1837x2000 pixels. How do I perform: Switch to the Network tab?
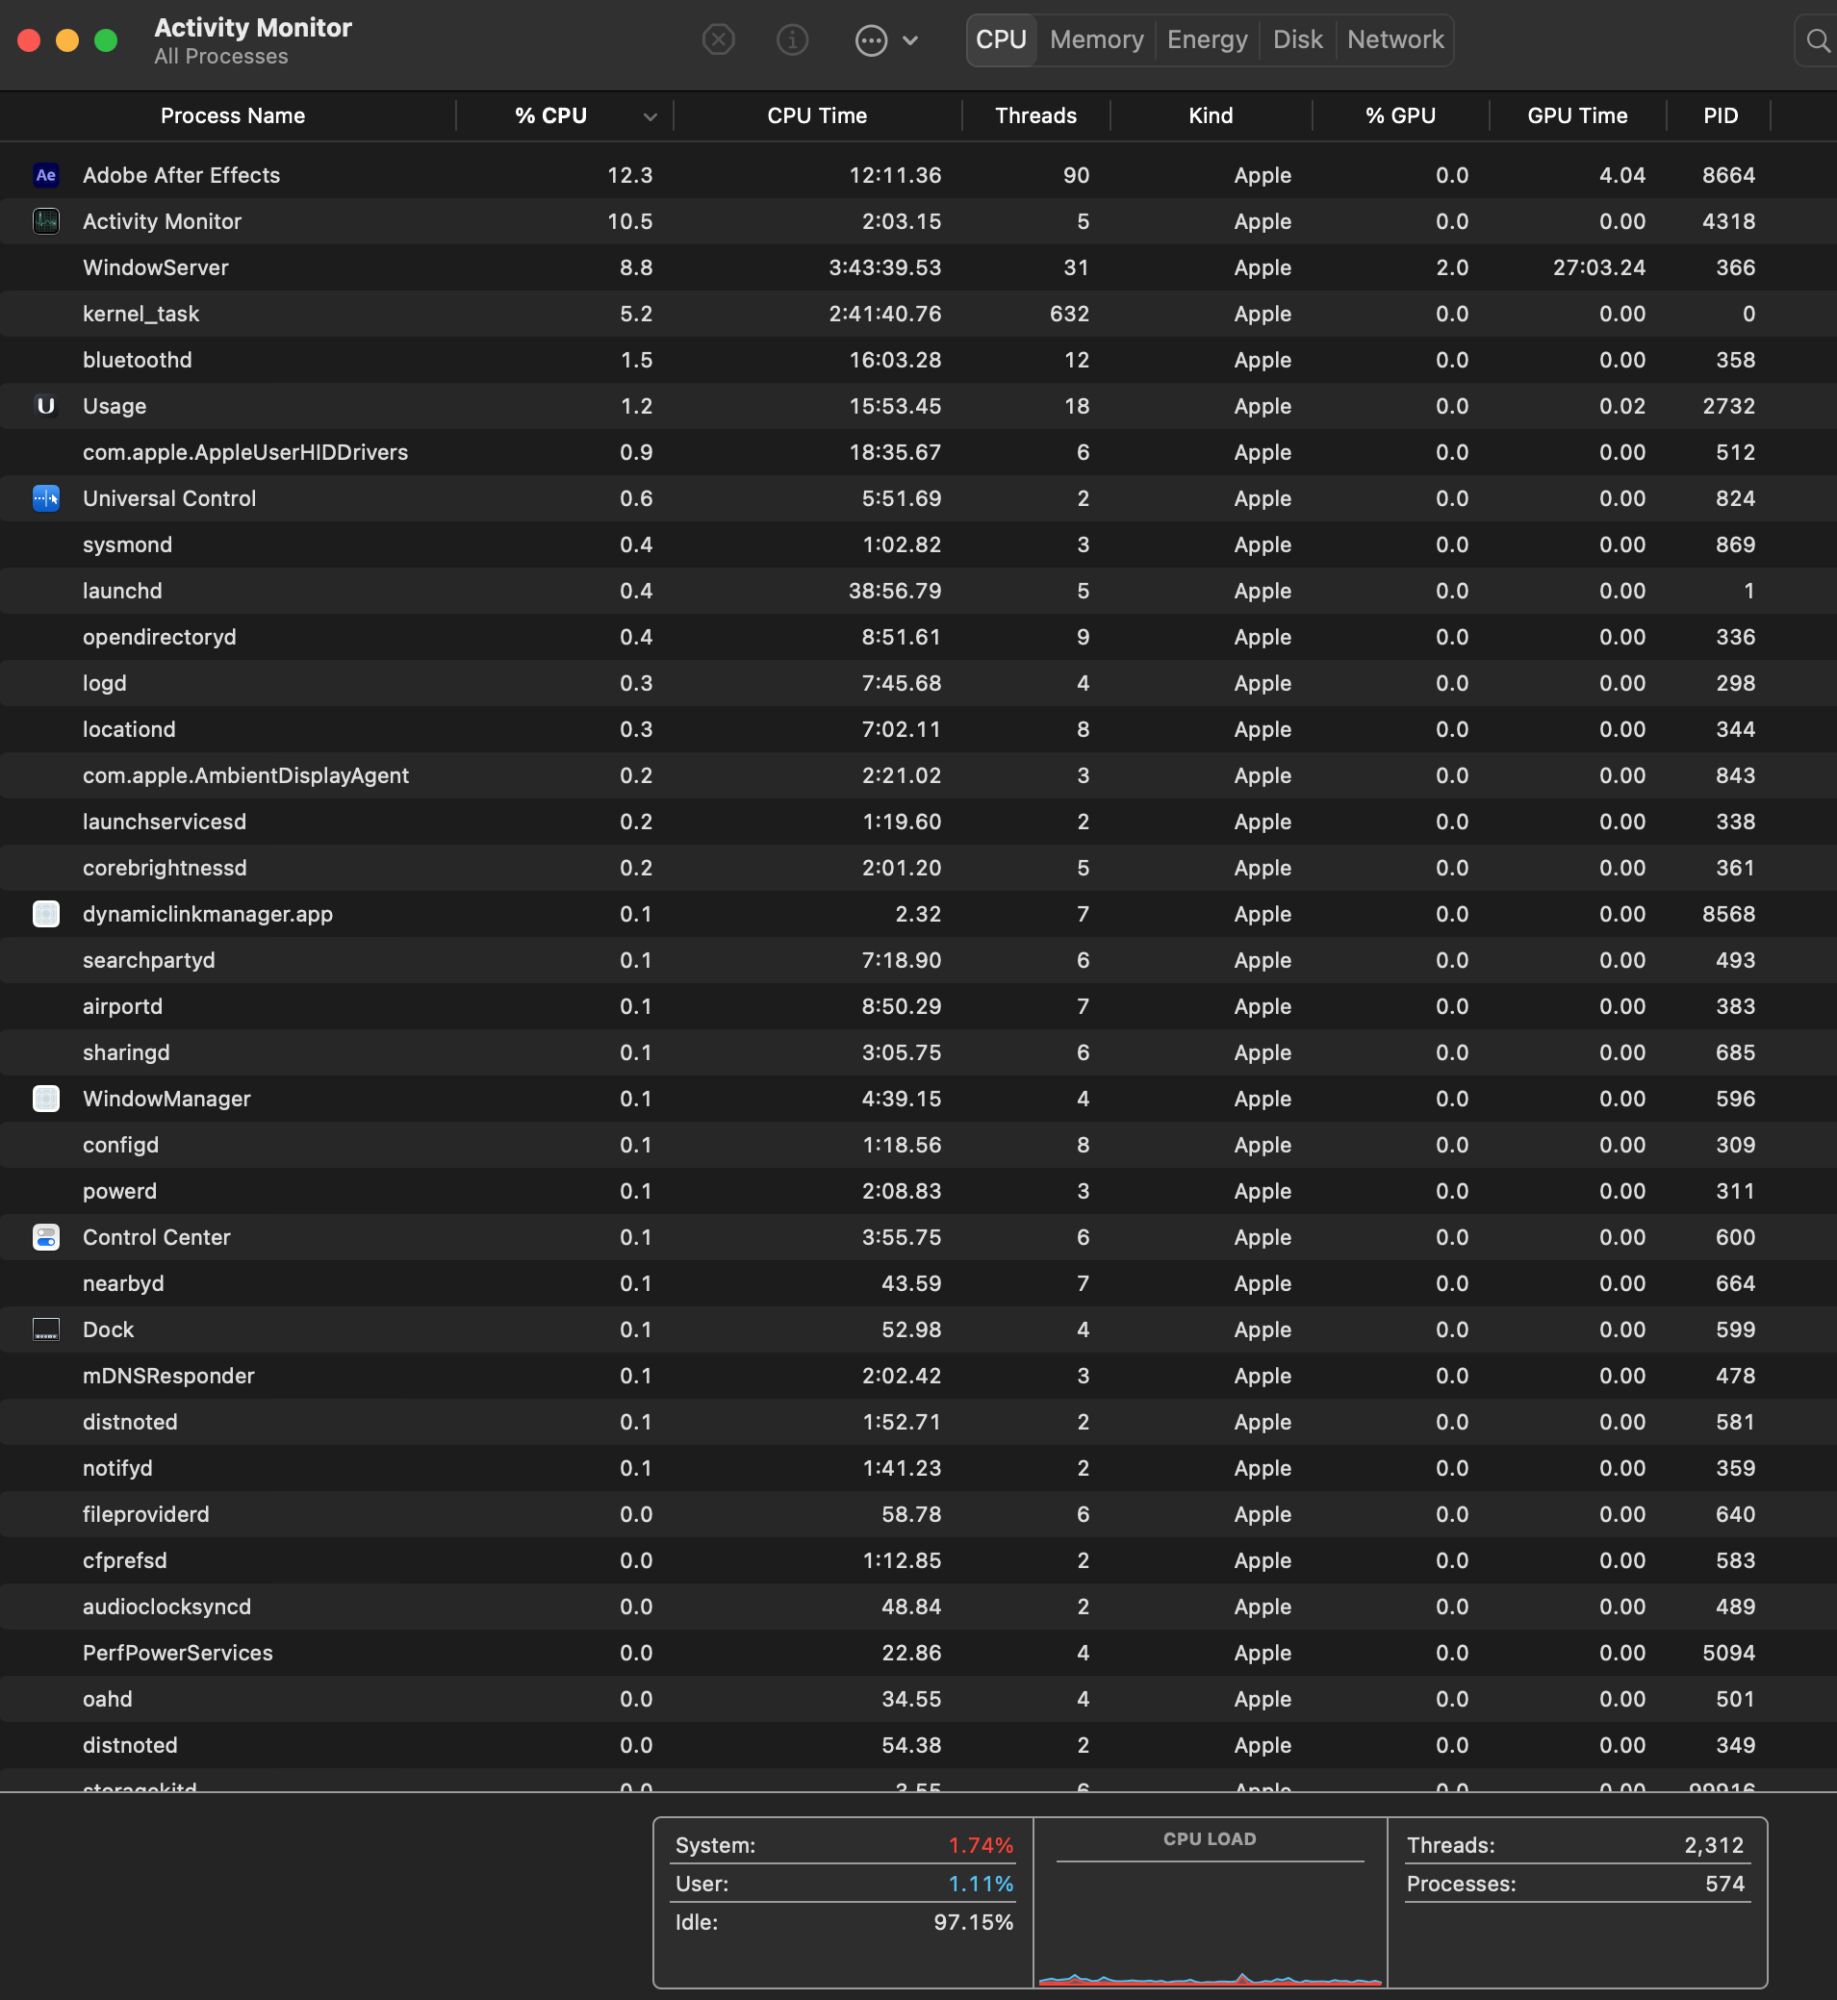[x=1395, y=40]
